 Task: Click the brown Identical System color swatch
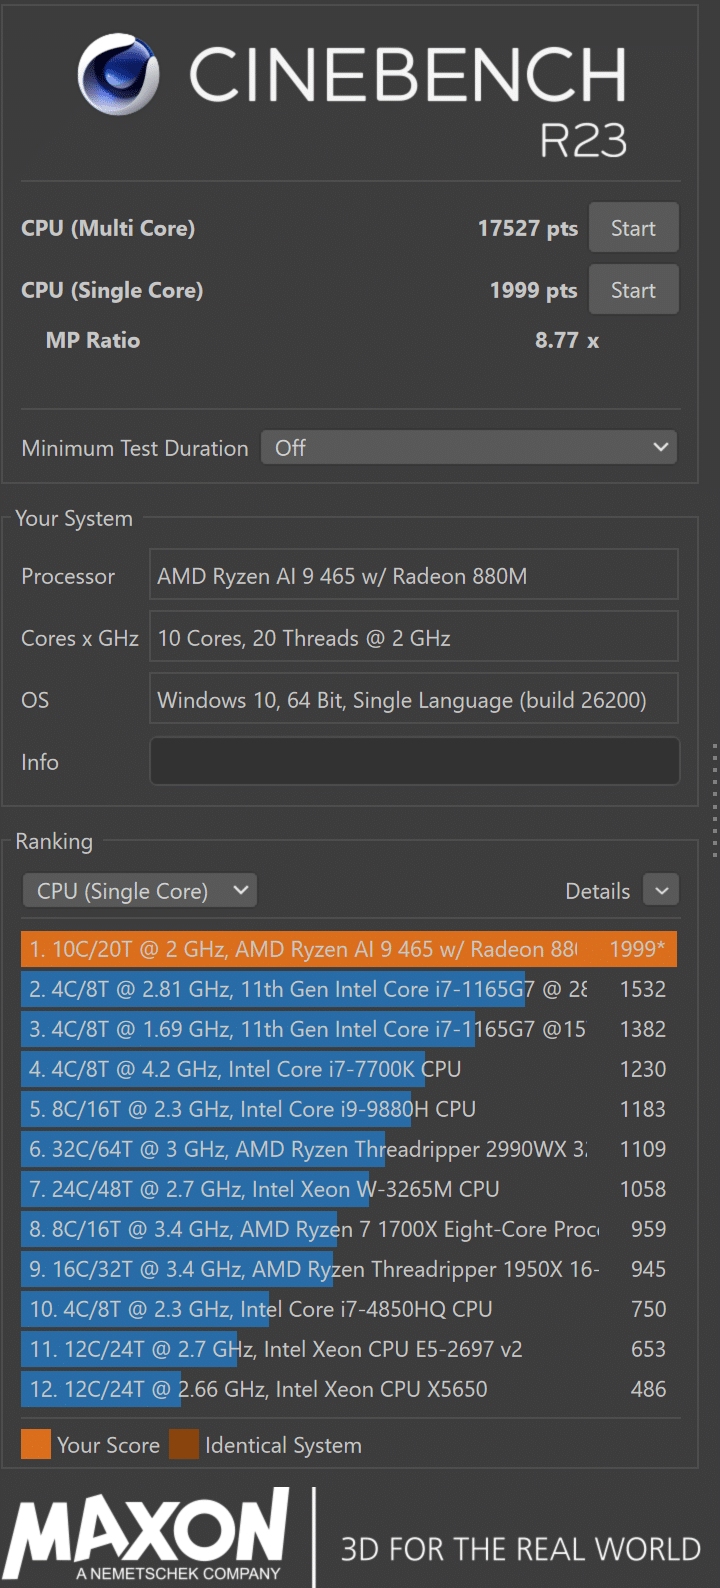pyautogui.click(x=184, y=1445)
